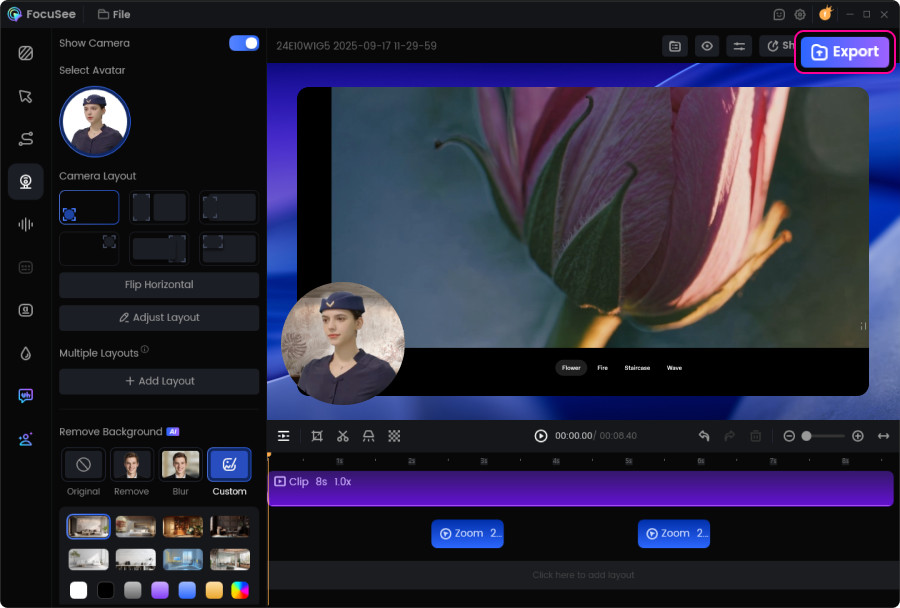Turn off the Show Camera switch
This screenshot has height=608, width=900.
pyautogui.click(x=244, y=43)
